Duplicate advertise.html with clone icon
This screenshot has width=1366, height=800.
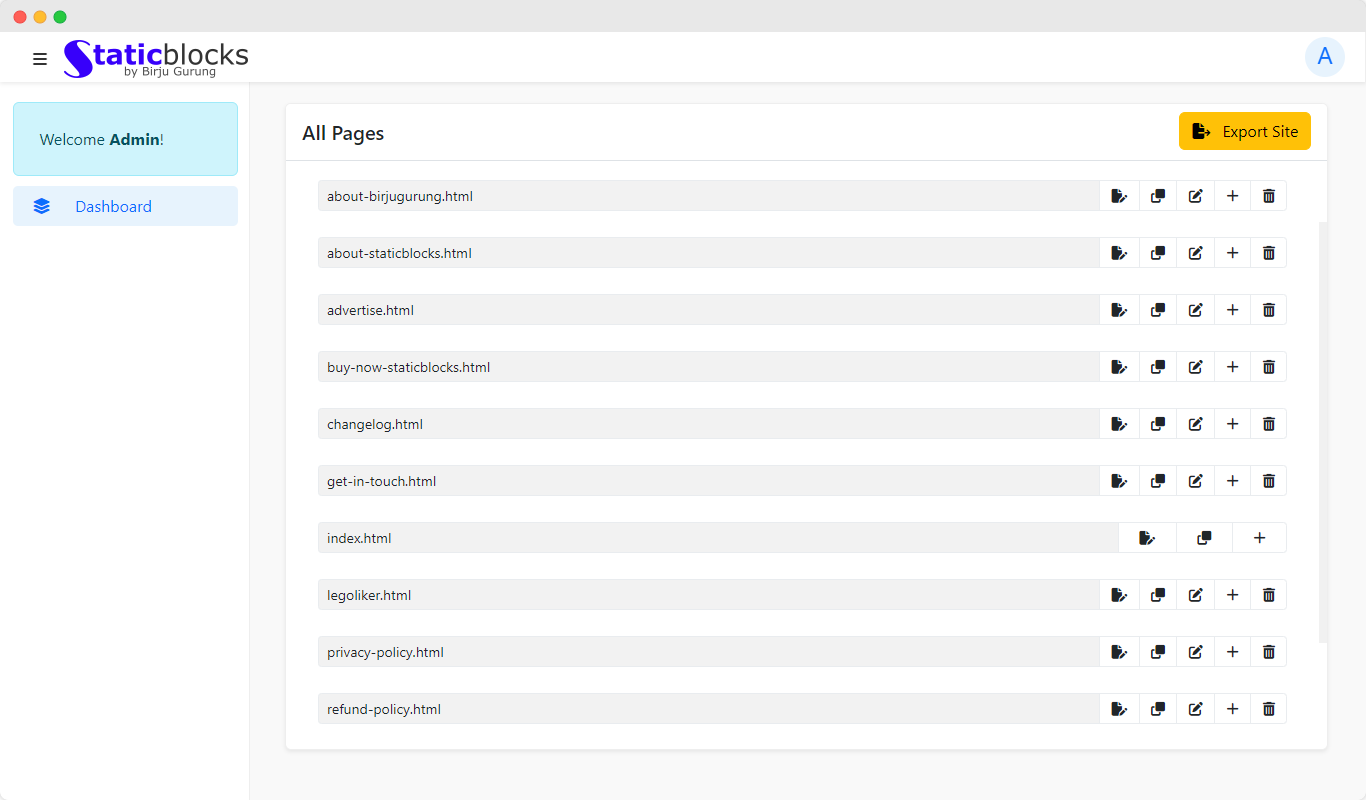point(1158,310)
